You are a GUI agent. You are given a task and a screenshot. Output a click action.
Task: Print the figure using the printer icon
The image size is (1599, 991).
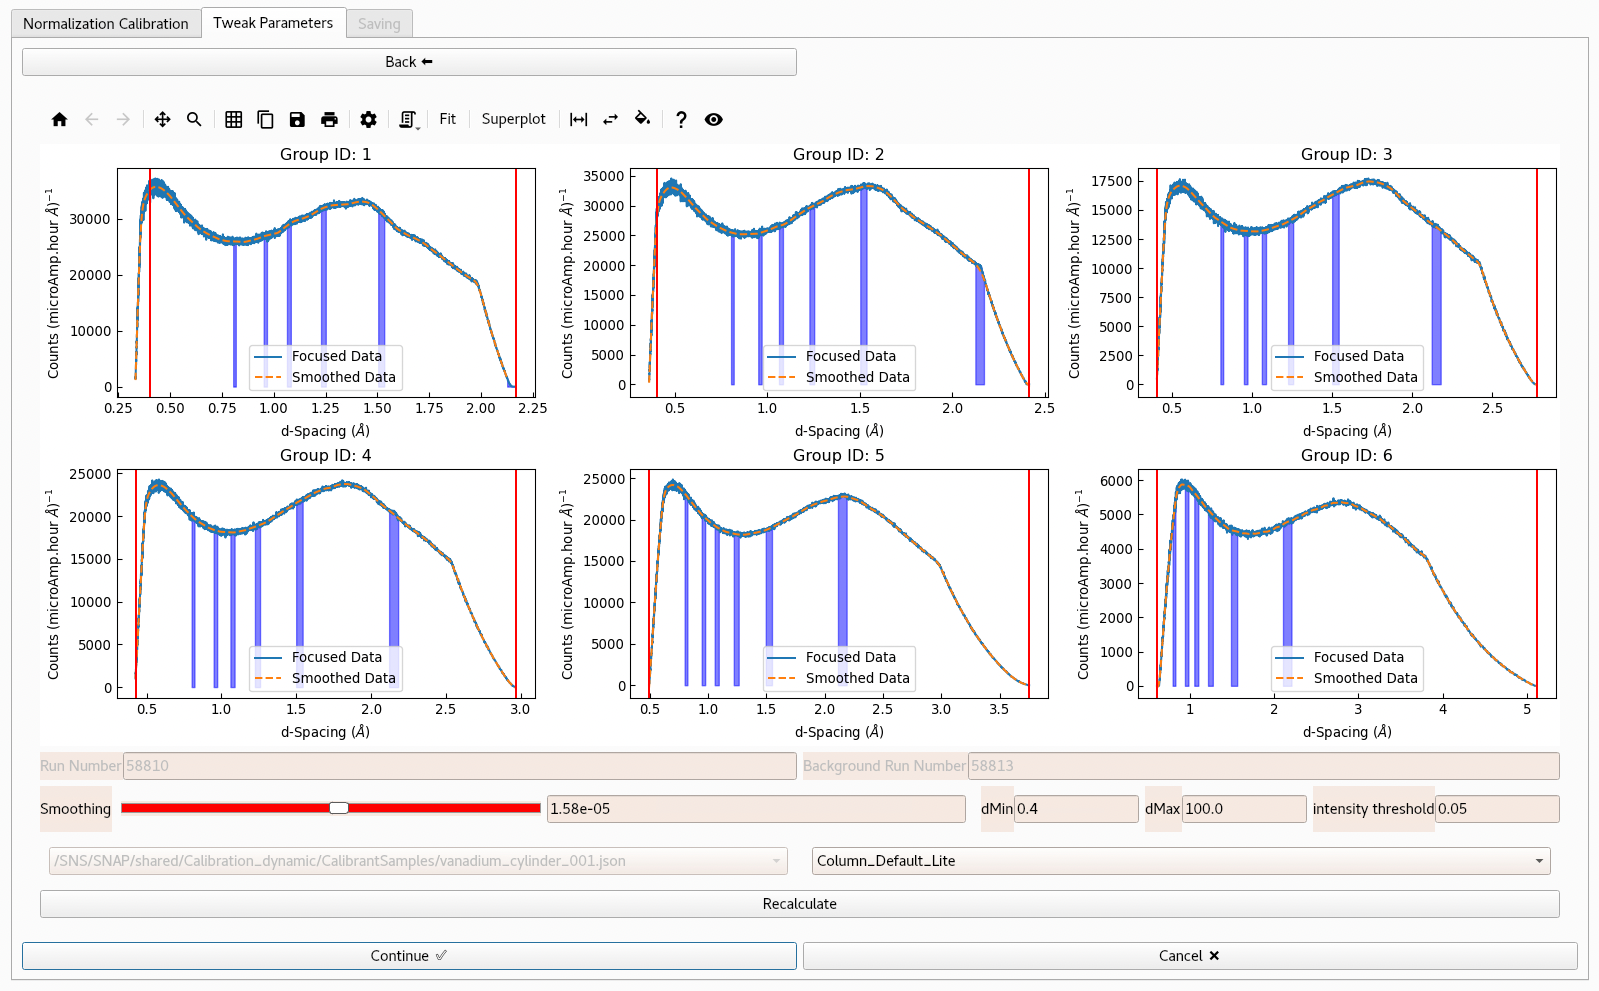329,119
